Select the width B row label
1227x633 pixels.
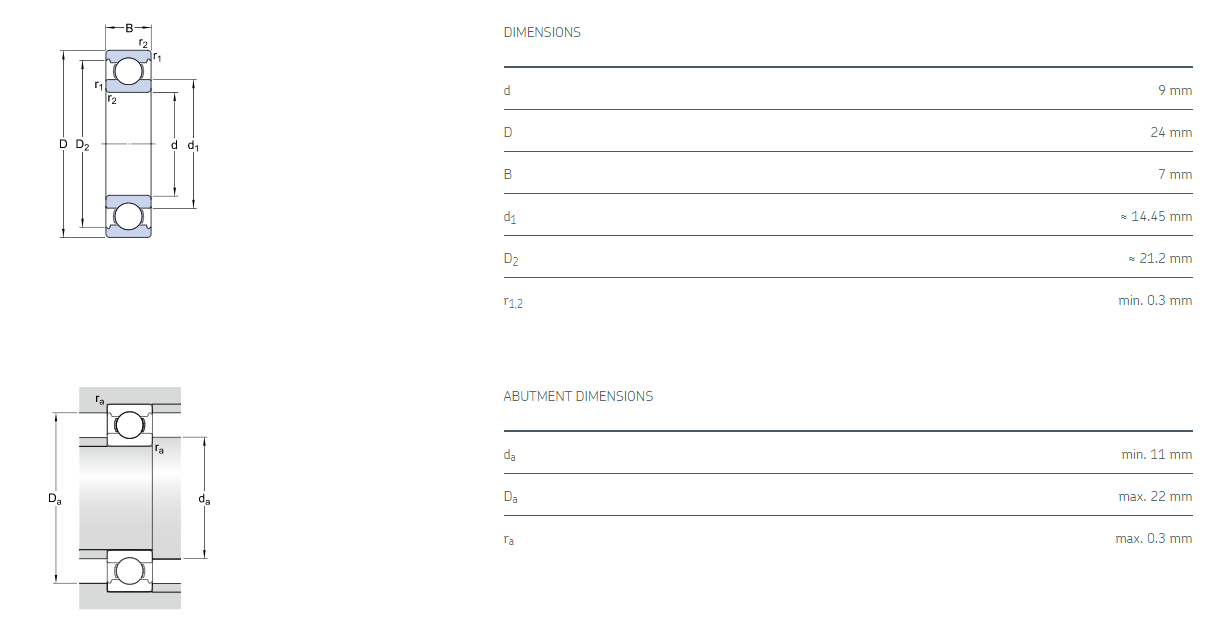point(507,174)
